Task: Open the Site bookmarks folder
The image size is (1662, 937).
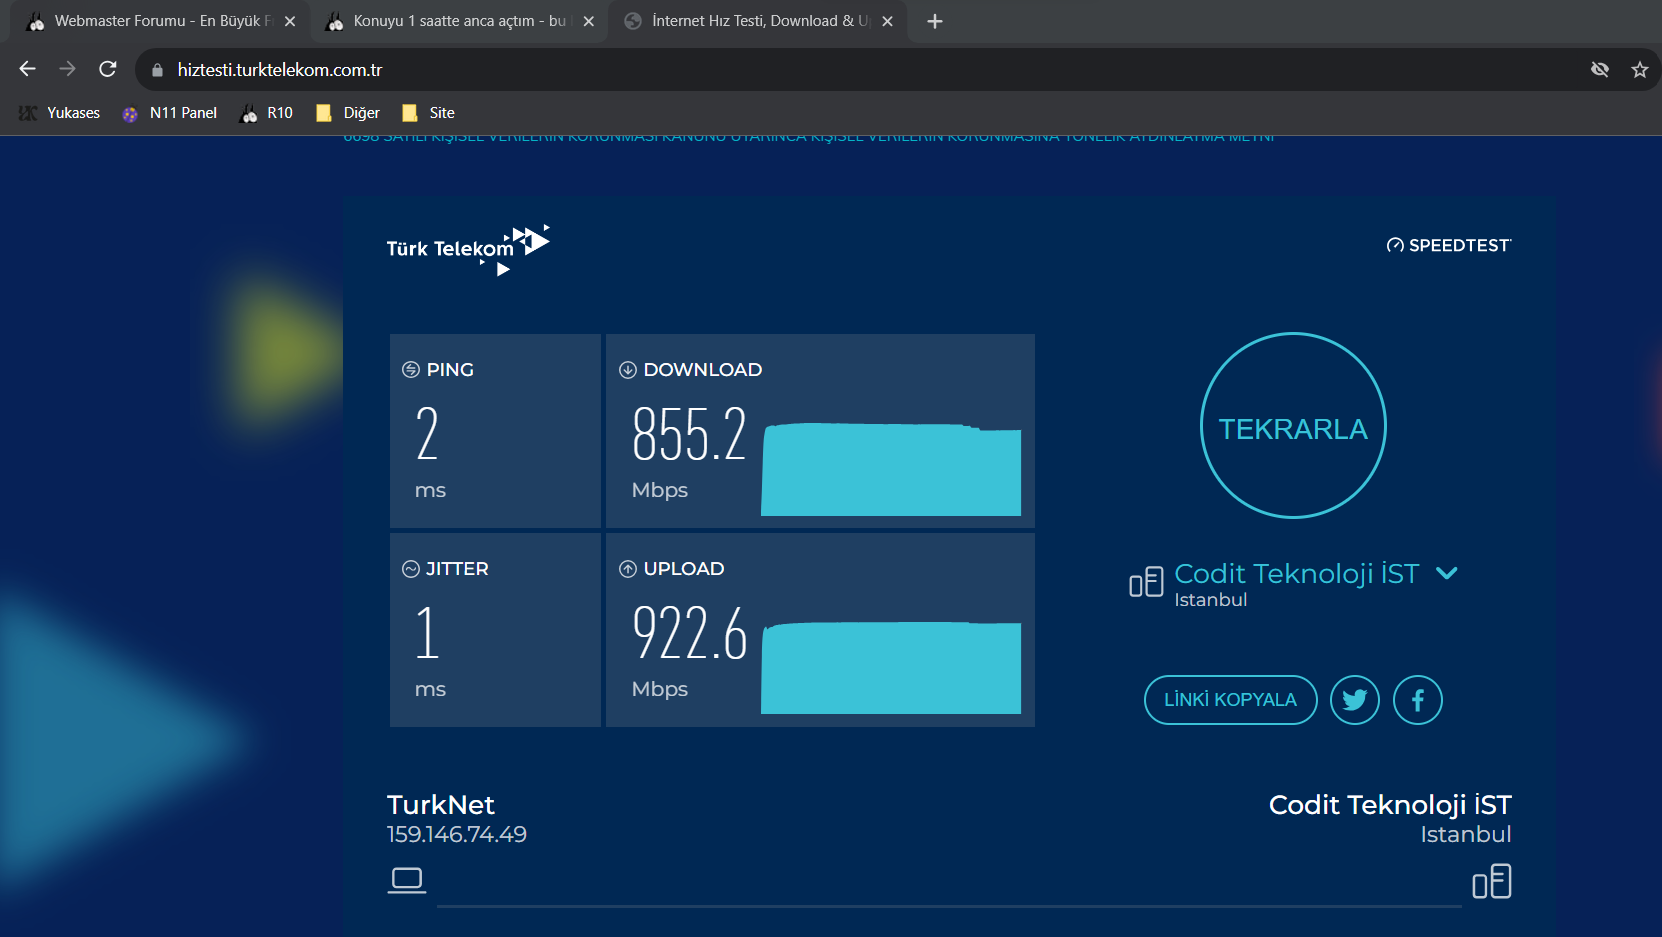Action: pos(428,113)
